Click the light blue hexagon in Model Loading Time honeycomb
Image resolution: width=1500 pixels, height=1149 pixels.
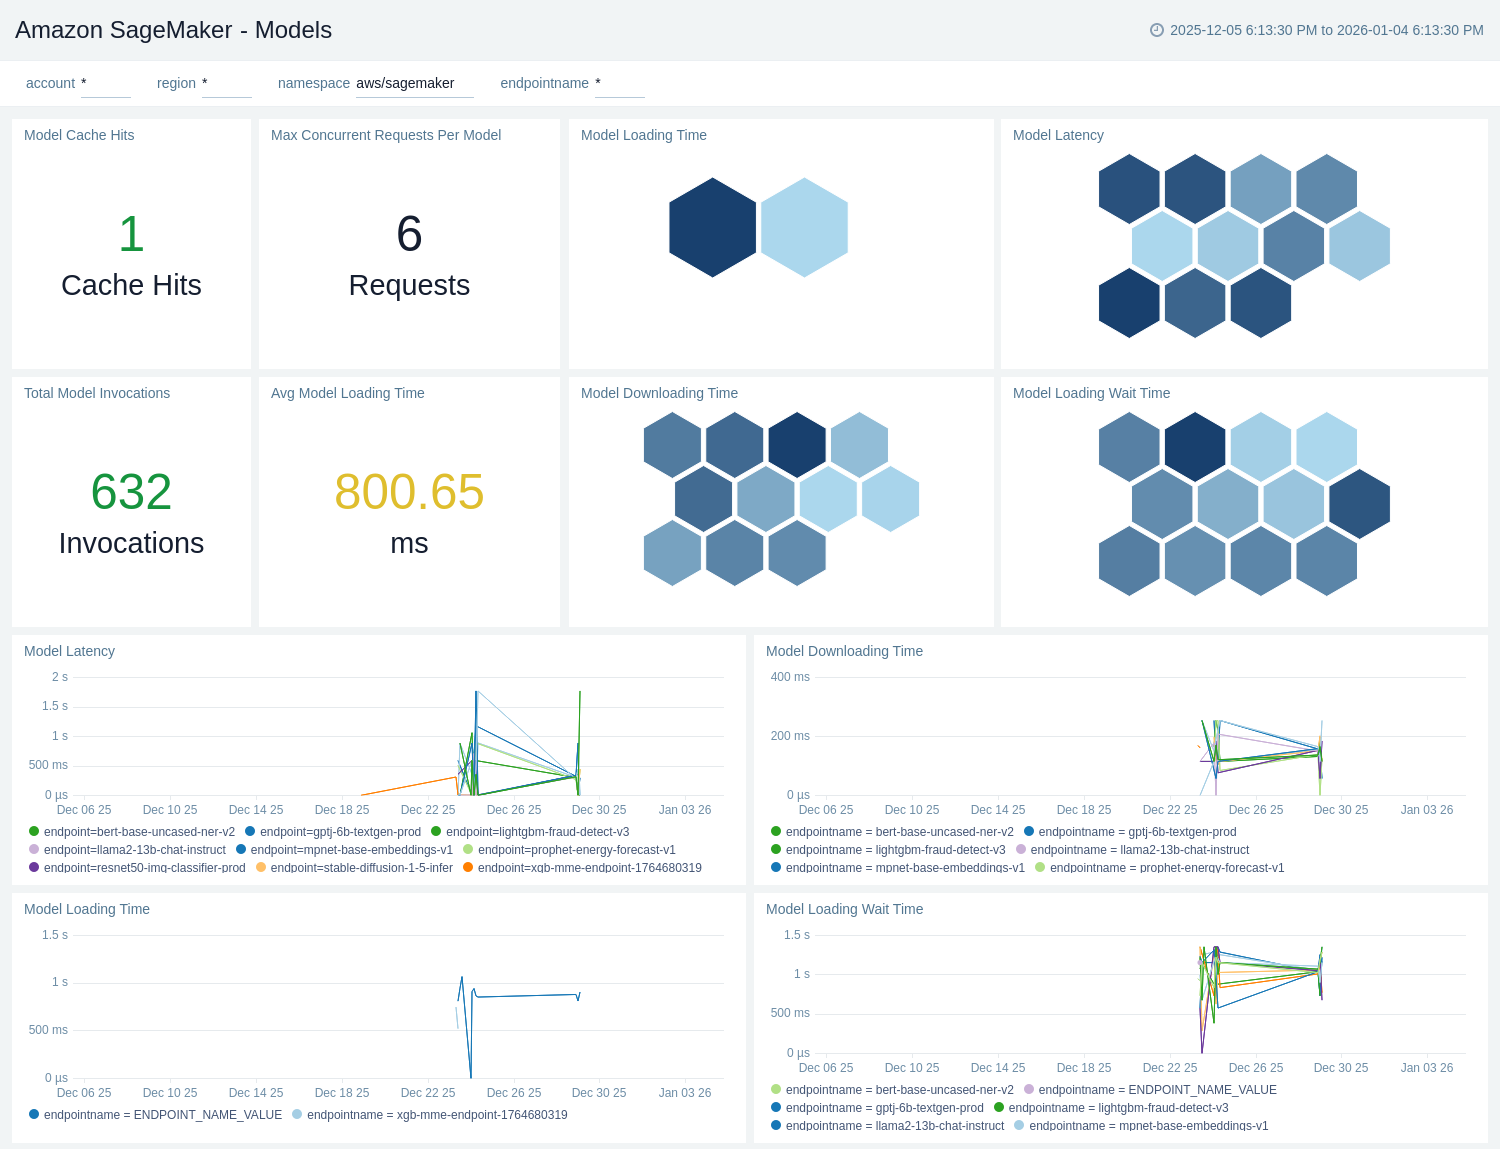(x=804, y=227)
